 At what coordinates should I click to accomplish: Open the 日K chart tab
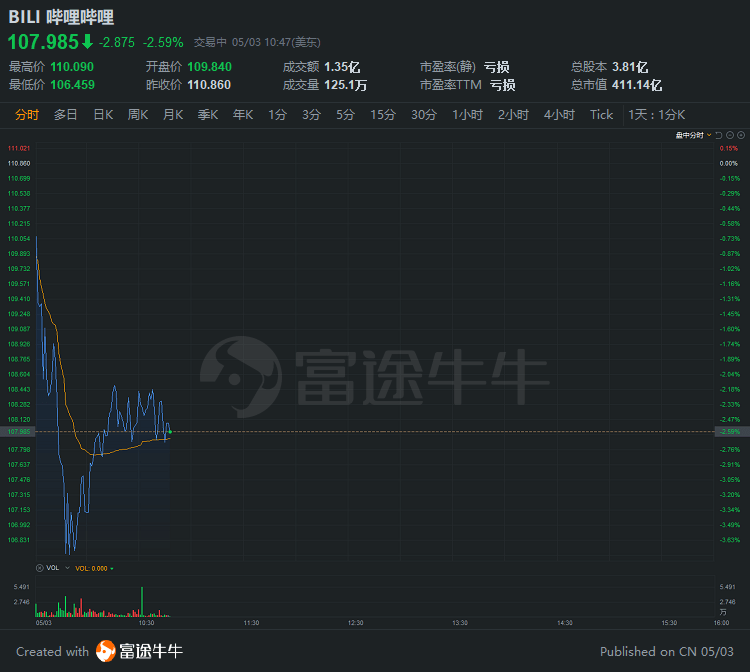[103, 115]
